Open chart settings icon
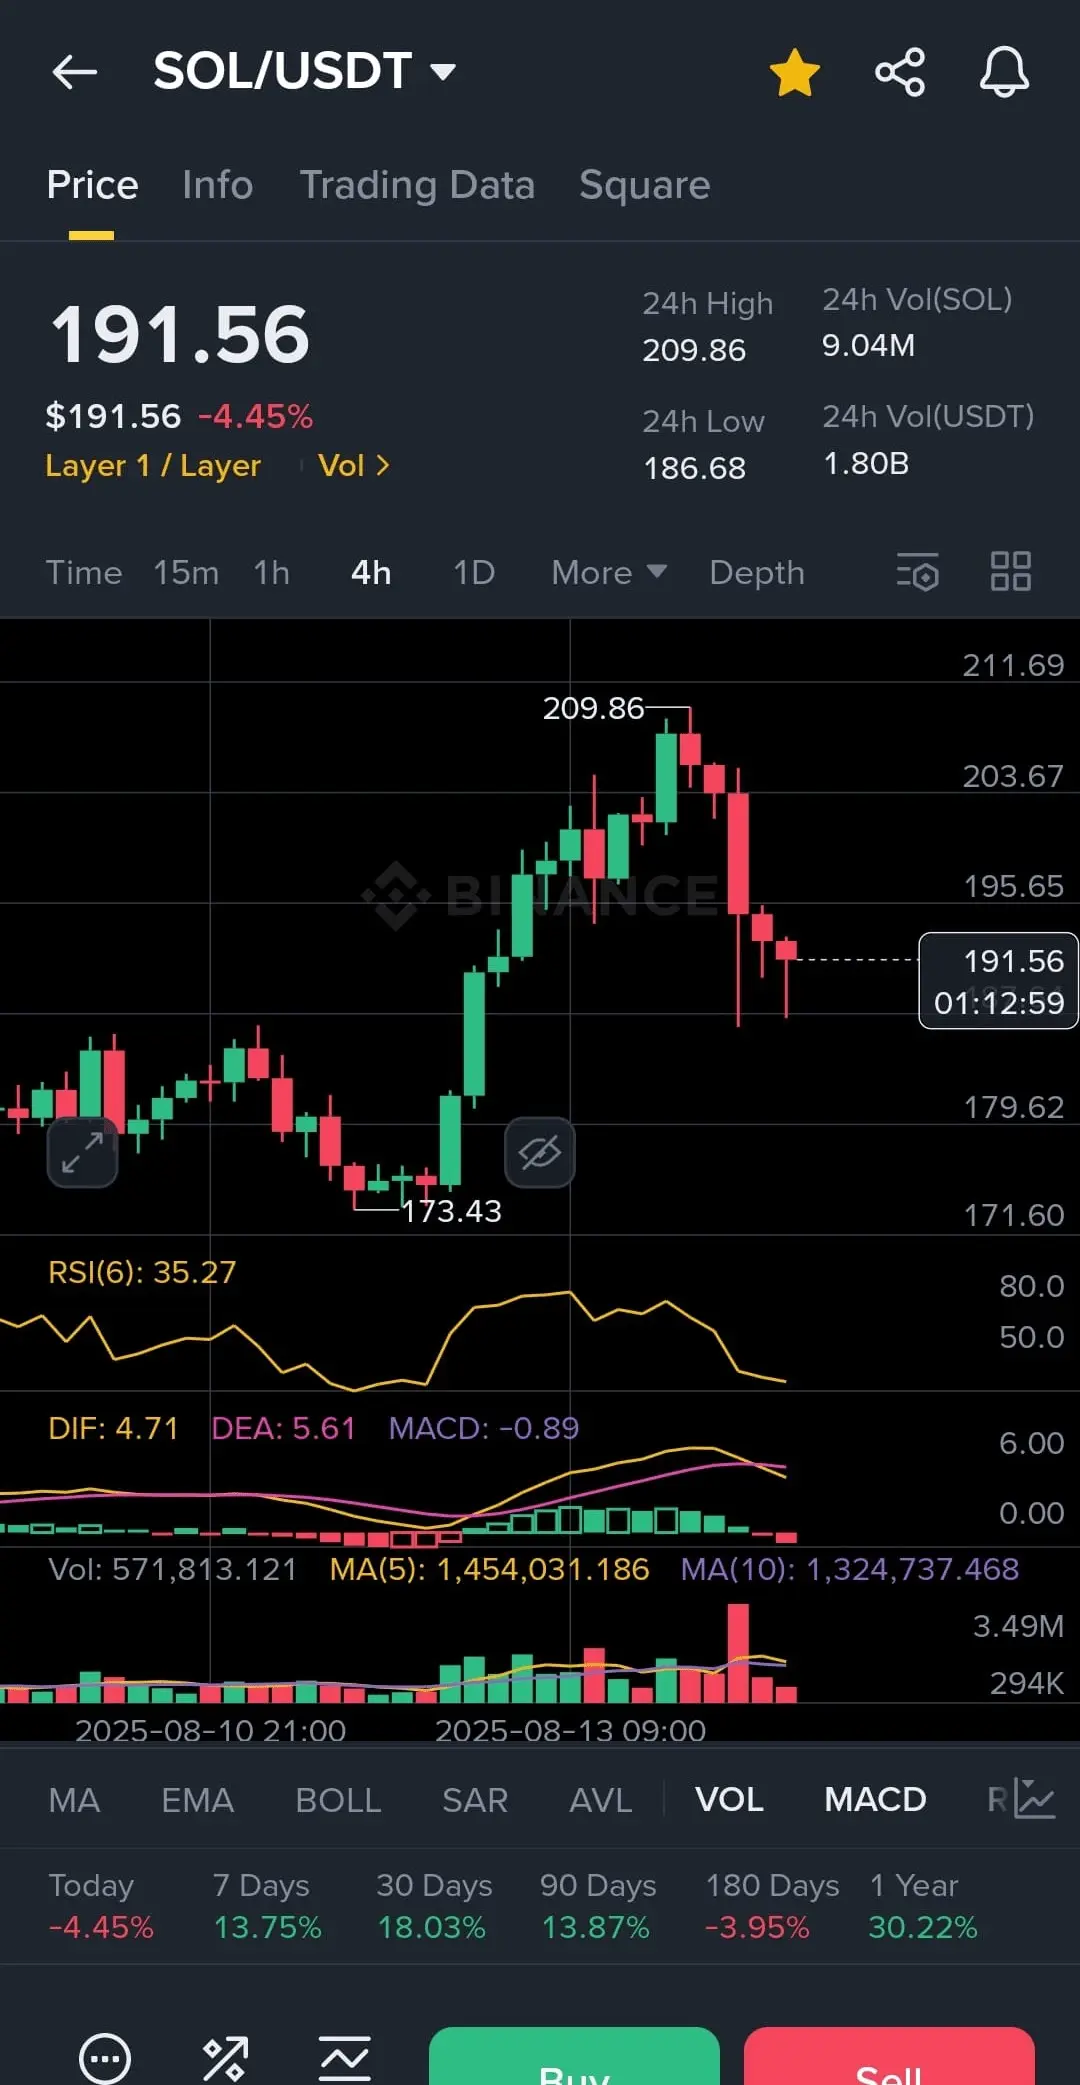The image size is (1080, 2085). pos(917,572)
